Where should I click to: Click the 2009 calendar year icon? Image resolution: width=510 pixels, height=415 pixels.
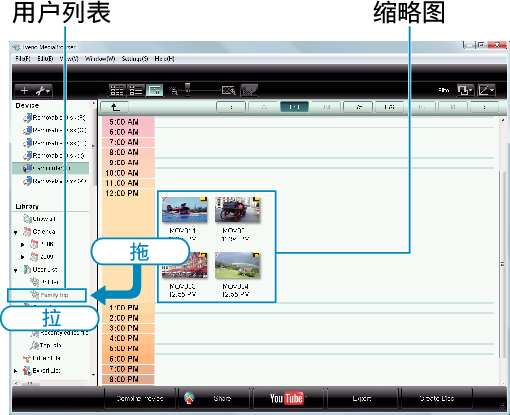click(34, 257)
